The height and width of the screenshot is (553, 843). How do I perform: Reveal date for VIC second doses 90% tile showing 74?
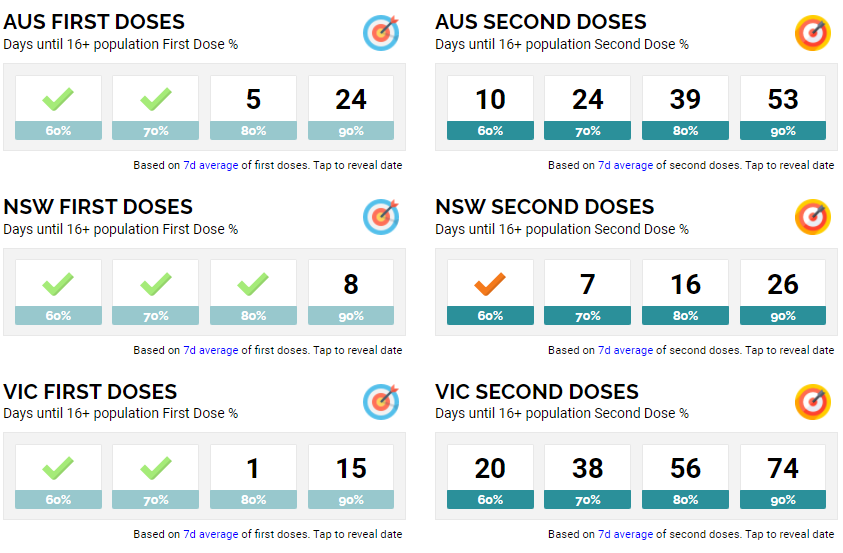coord(783,477)
